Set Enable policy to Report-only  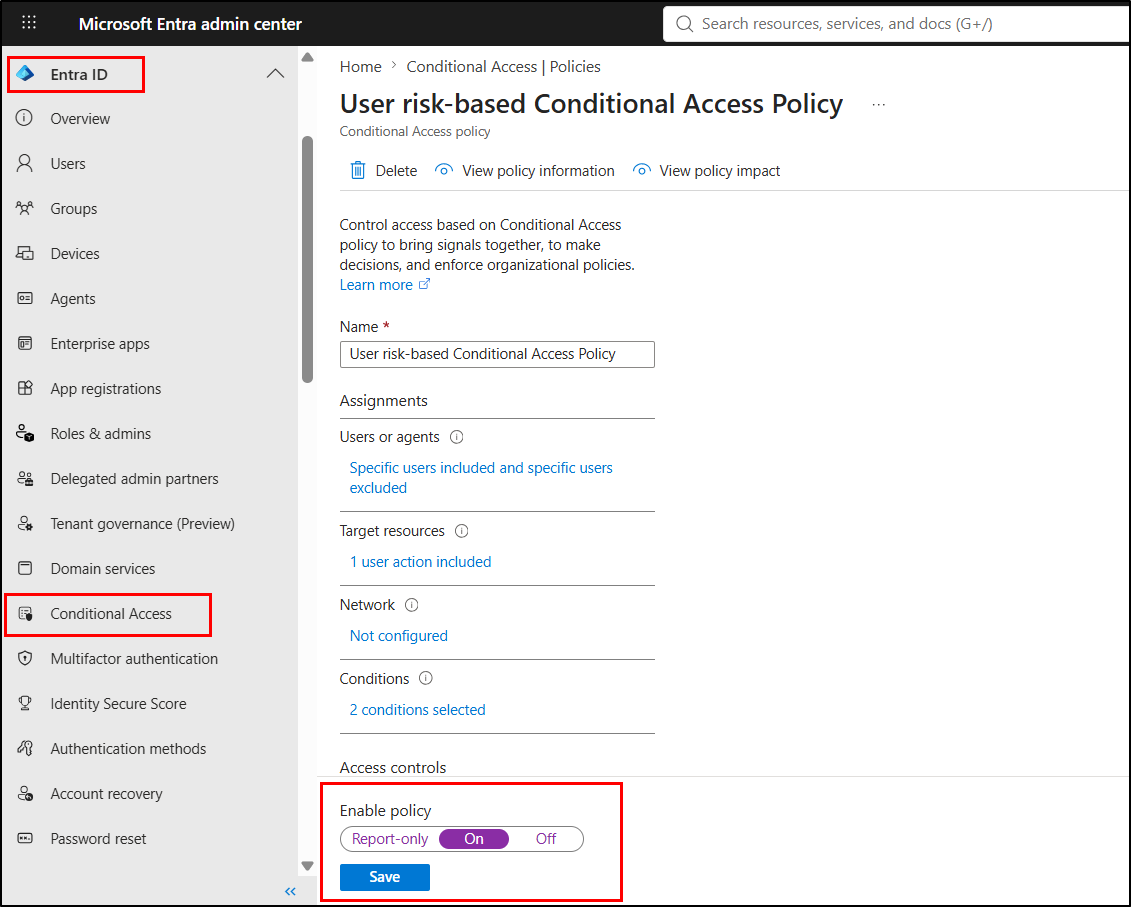click(x=390, y=838)
